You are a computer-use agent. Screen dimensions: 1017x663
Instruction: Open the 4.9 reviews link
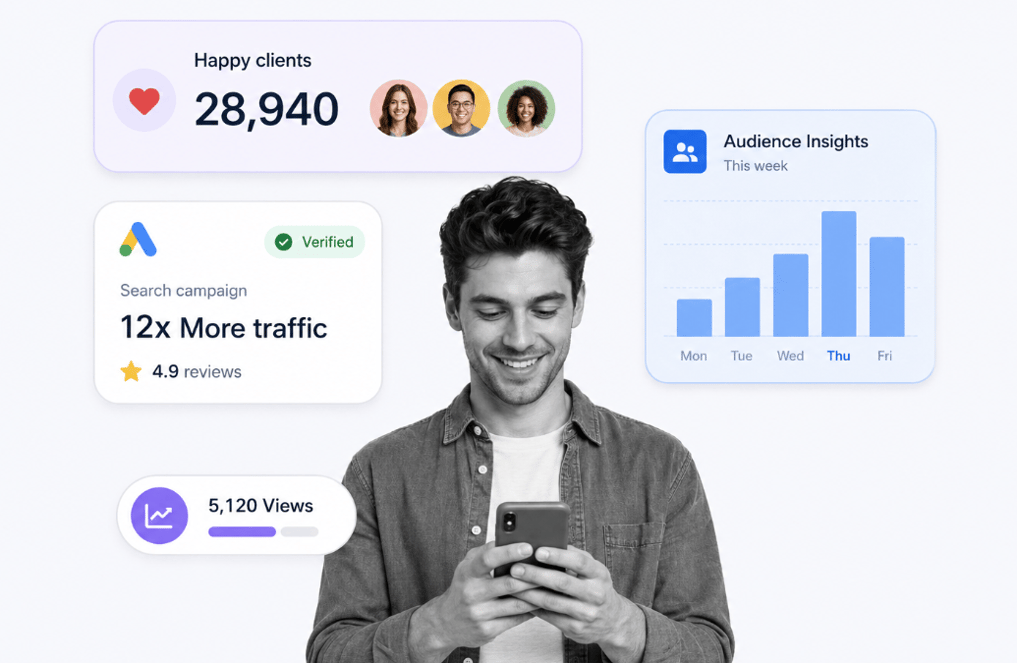(x=197, y=372)
